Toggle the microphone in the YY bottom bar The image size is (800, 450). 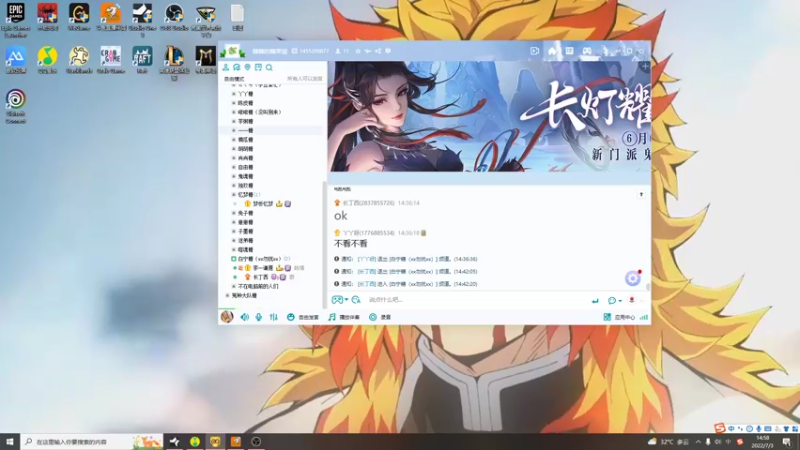pos(259,317)
